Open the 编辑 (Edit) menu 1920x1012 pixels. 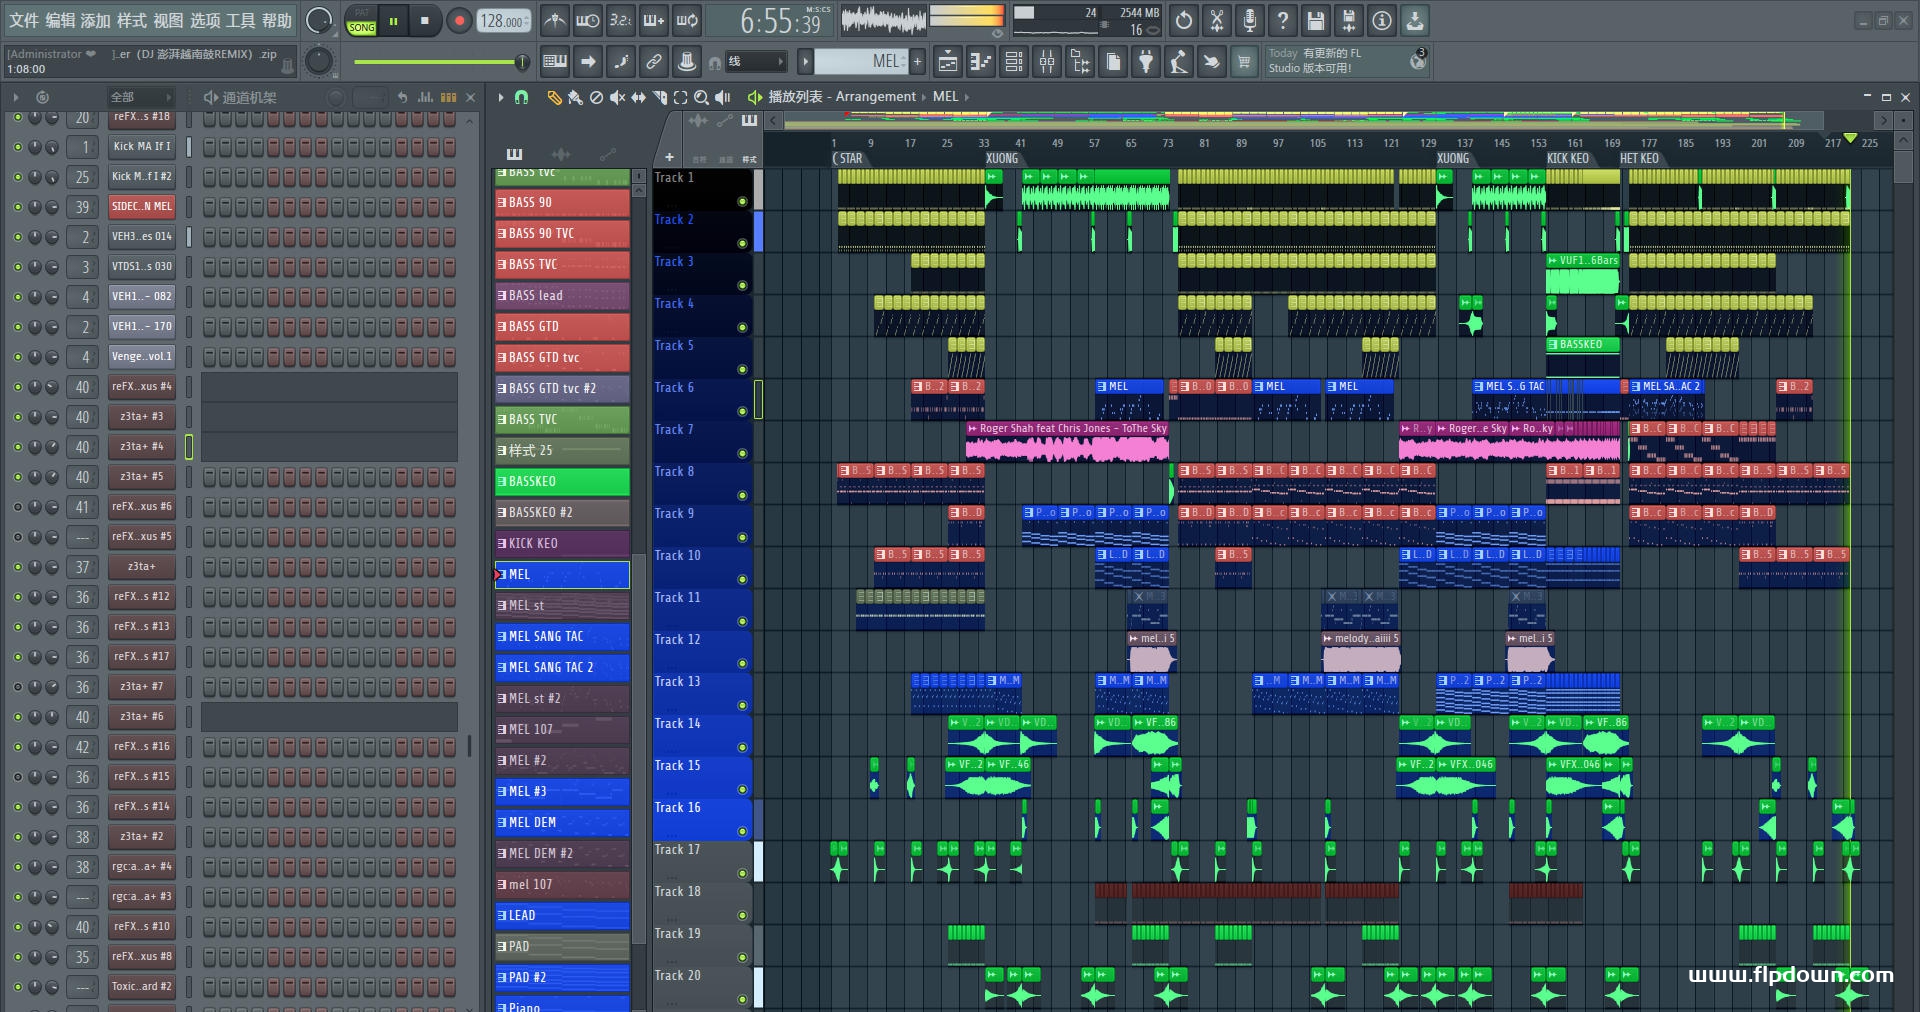tap(60, 20)
